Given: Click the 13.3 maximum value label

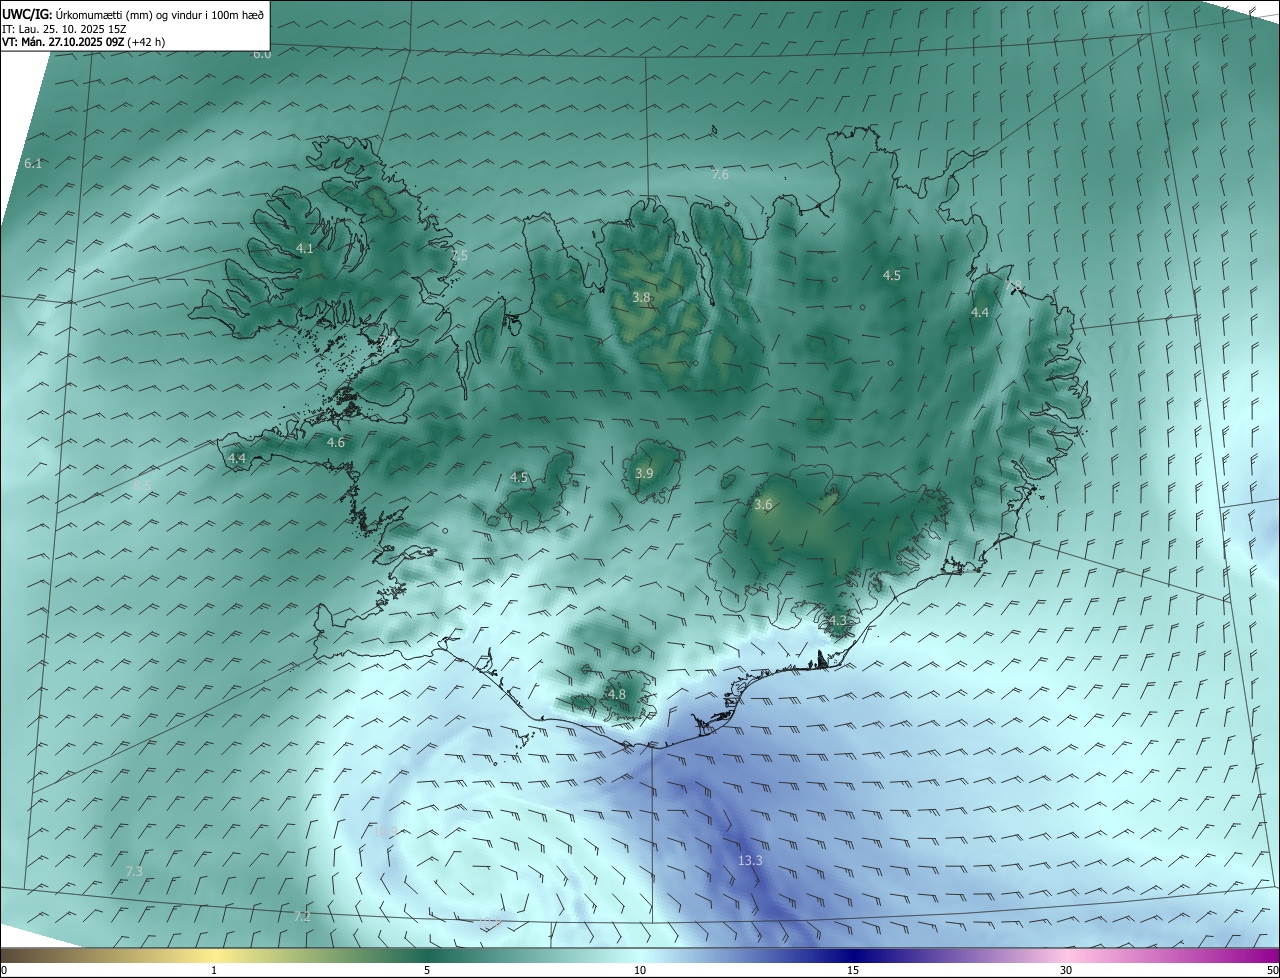Looking at the screenshot, I should pyautogui.click(x=750, y=860).
